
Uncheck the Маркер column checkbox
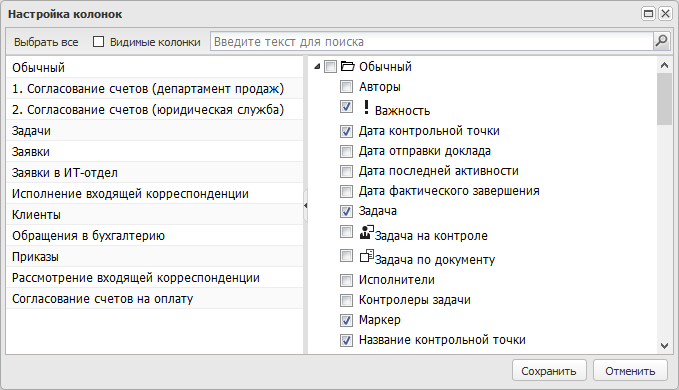point(346,320)
